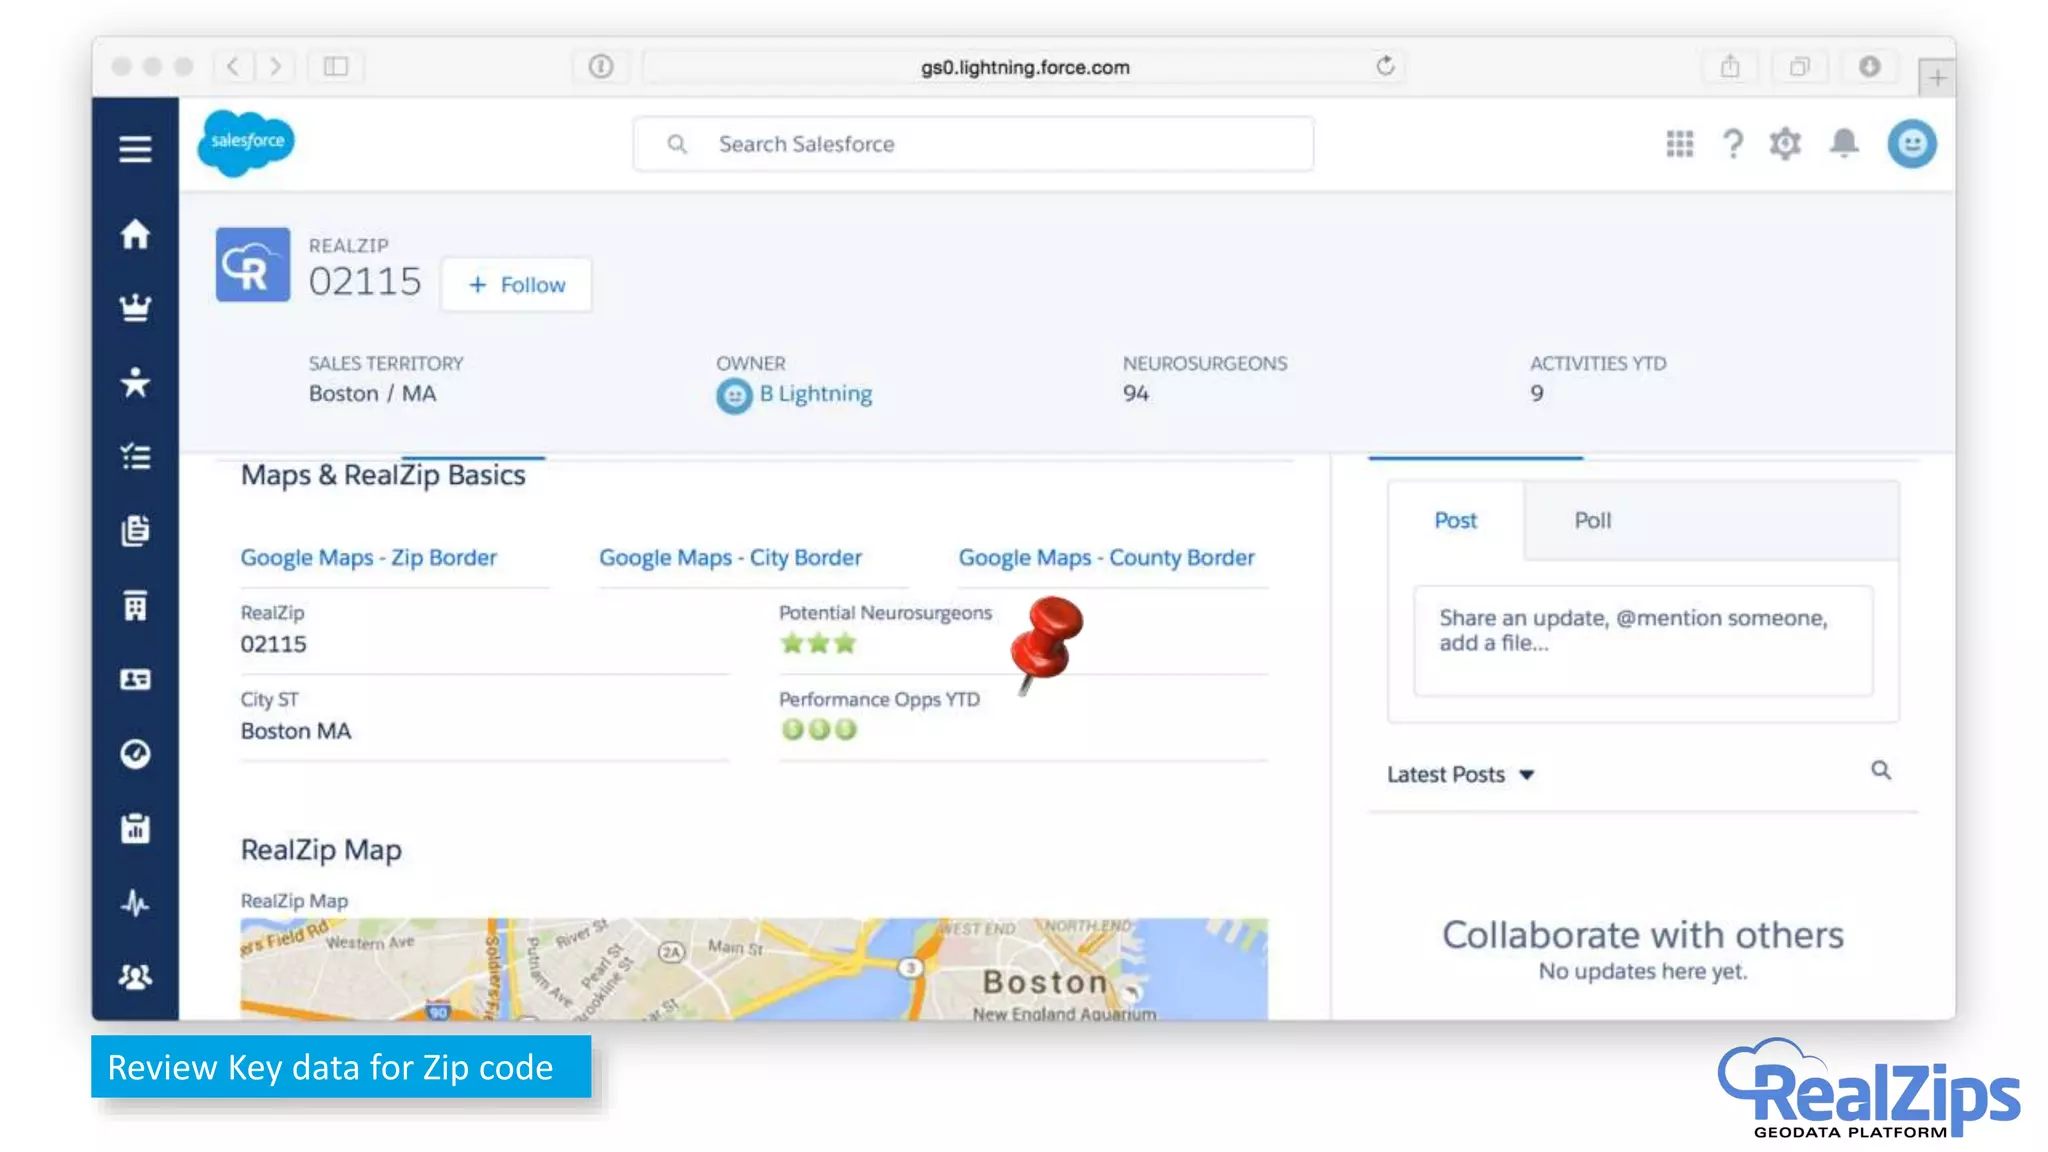Toggle the browser sidebar button
2048x1152 pixels.
[336, 67]
